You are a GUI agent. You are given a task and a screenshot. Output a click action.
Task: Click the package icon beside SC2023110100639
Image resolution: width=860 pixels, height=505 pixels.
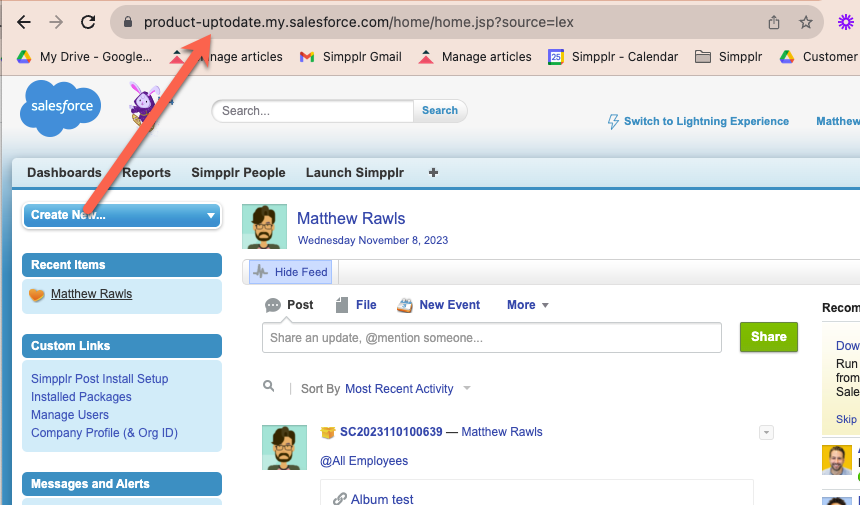pyautogui.click(x=327, y=433)
